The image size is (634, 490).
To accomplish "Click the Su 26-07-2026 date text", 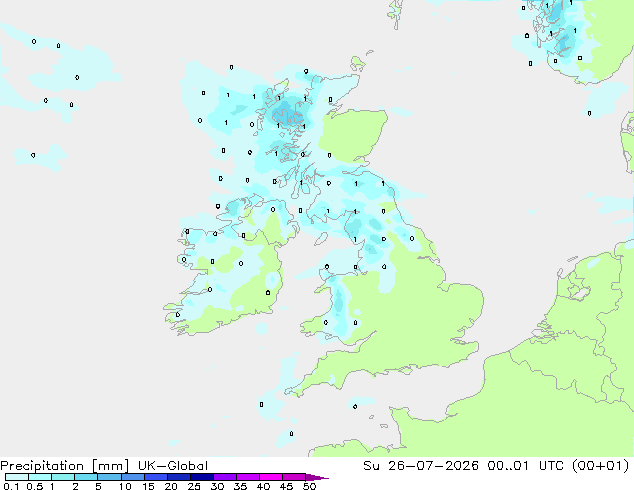I will 421,466.
